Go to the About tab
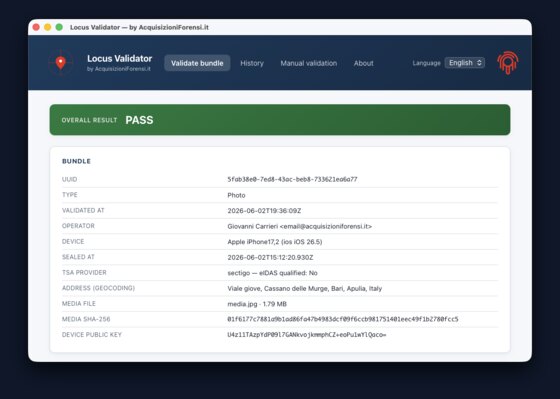The image size is (560, 399). (x=364, y=63)
